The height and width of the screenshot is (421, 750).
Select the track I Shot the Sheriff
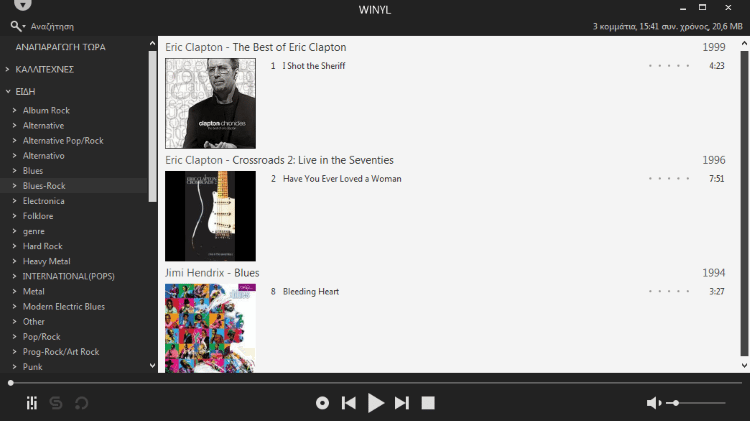tap(314, 66)
